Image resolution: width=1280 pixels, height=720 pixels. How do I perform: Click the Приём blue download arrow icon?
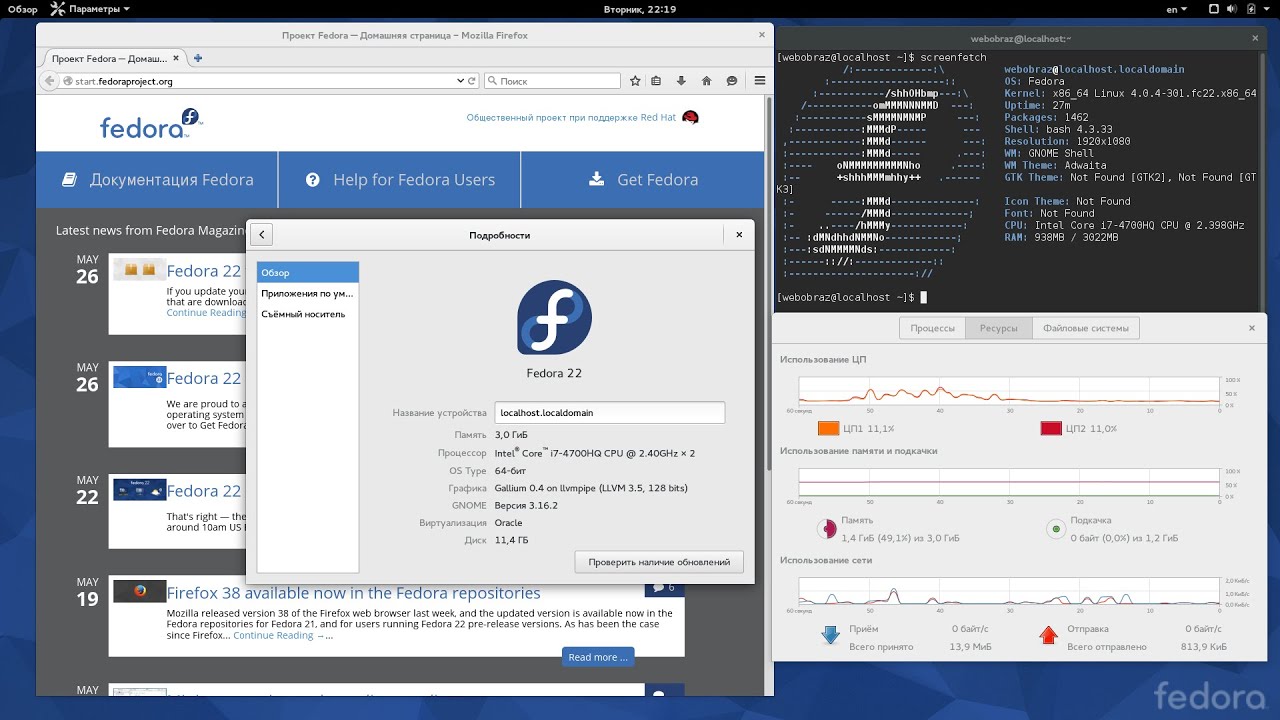[x=830, y=635]
